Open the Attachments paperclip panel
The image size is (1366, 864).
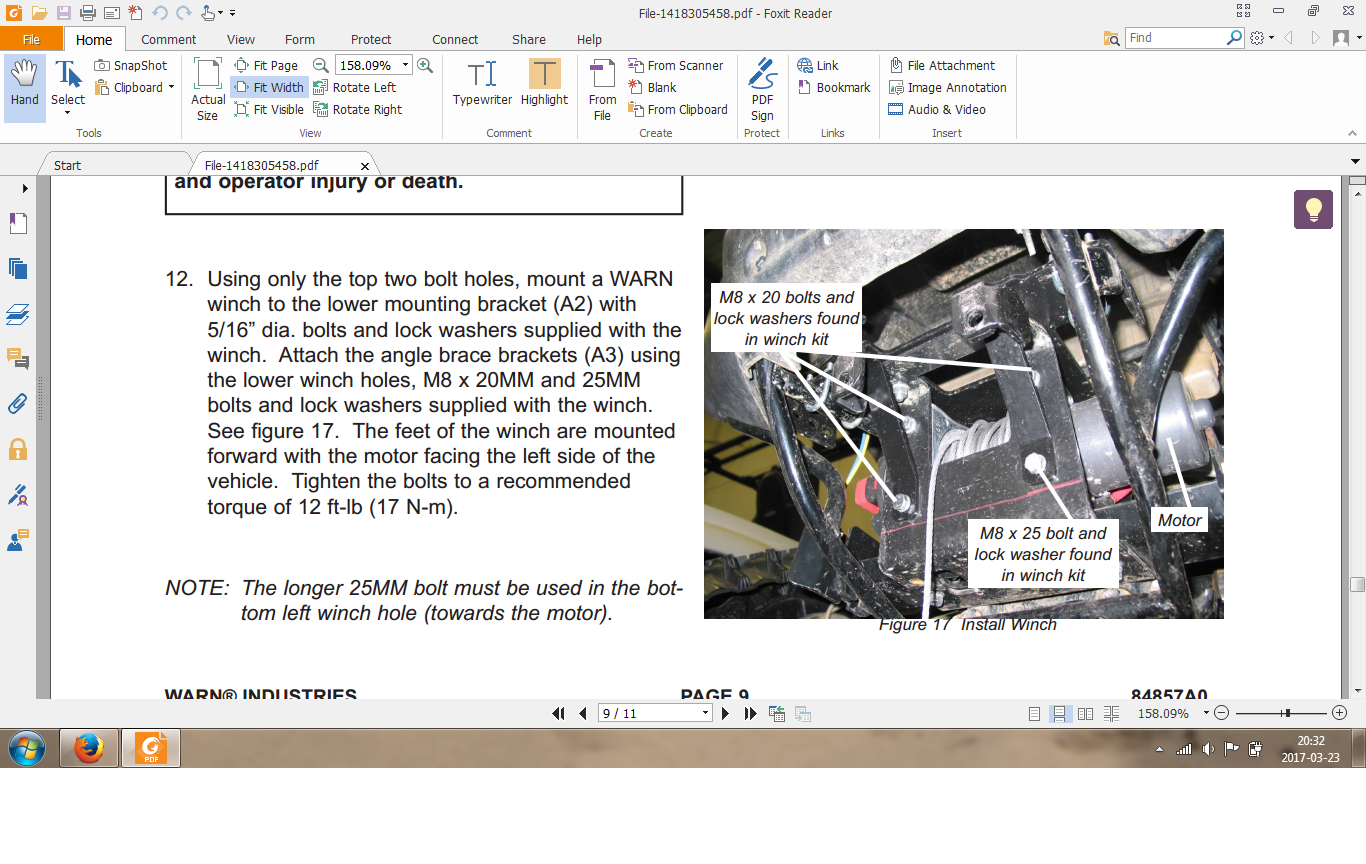pos(17,404)
